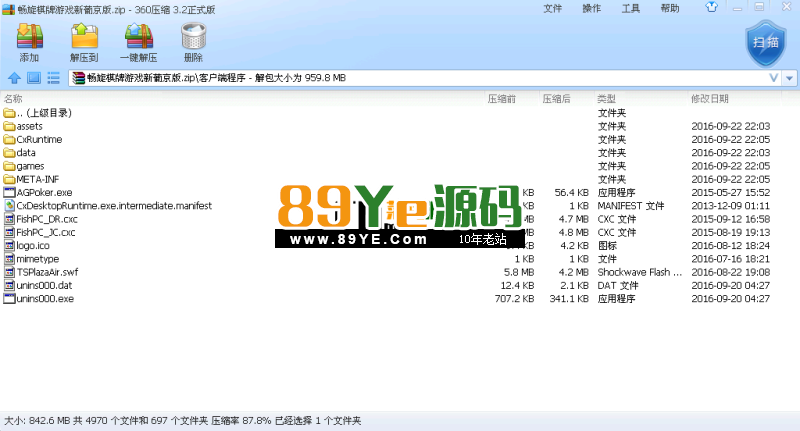
Task: Click the 707.2 KB size cell
Action: click(x=514, y=298)
